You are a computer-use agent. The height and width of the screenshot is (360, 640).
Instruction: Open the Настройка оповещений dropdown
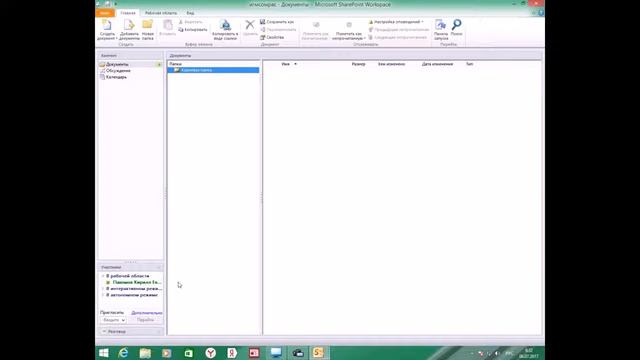(x=396, y=22)
